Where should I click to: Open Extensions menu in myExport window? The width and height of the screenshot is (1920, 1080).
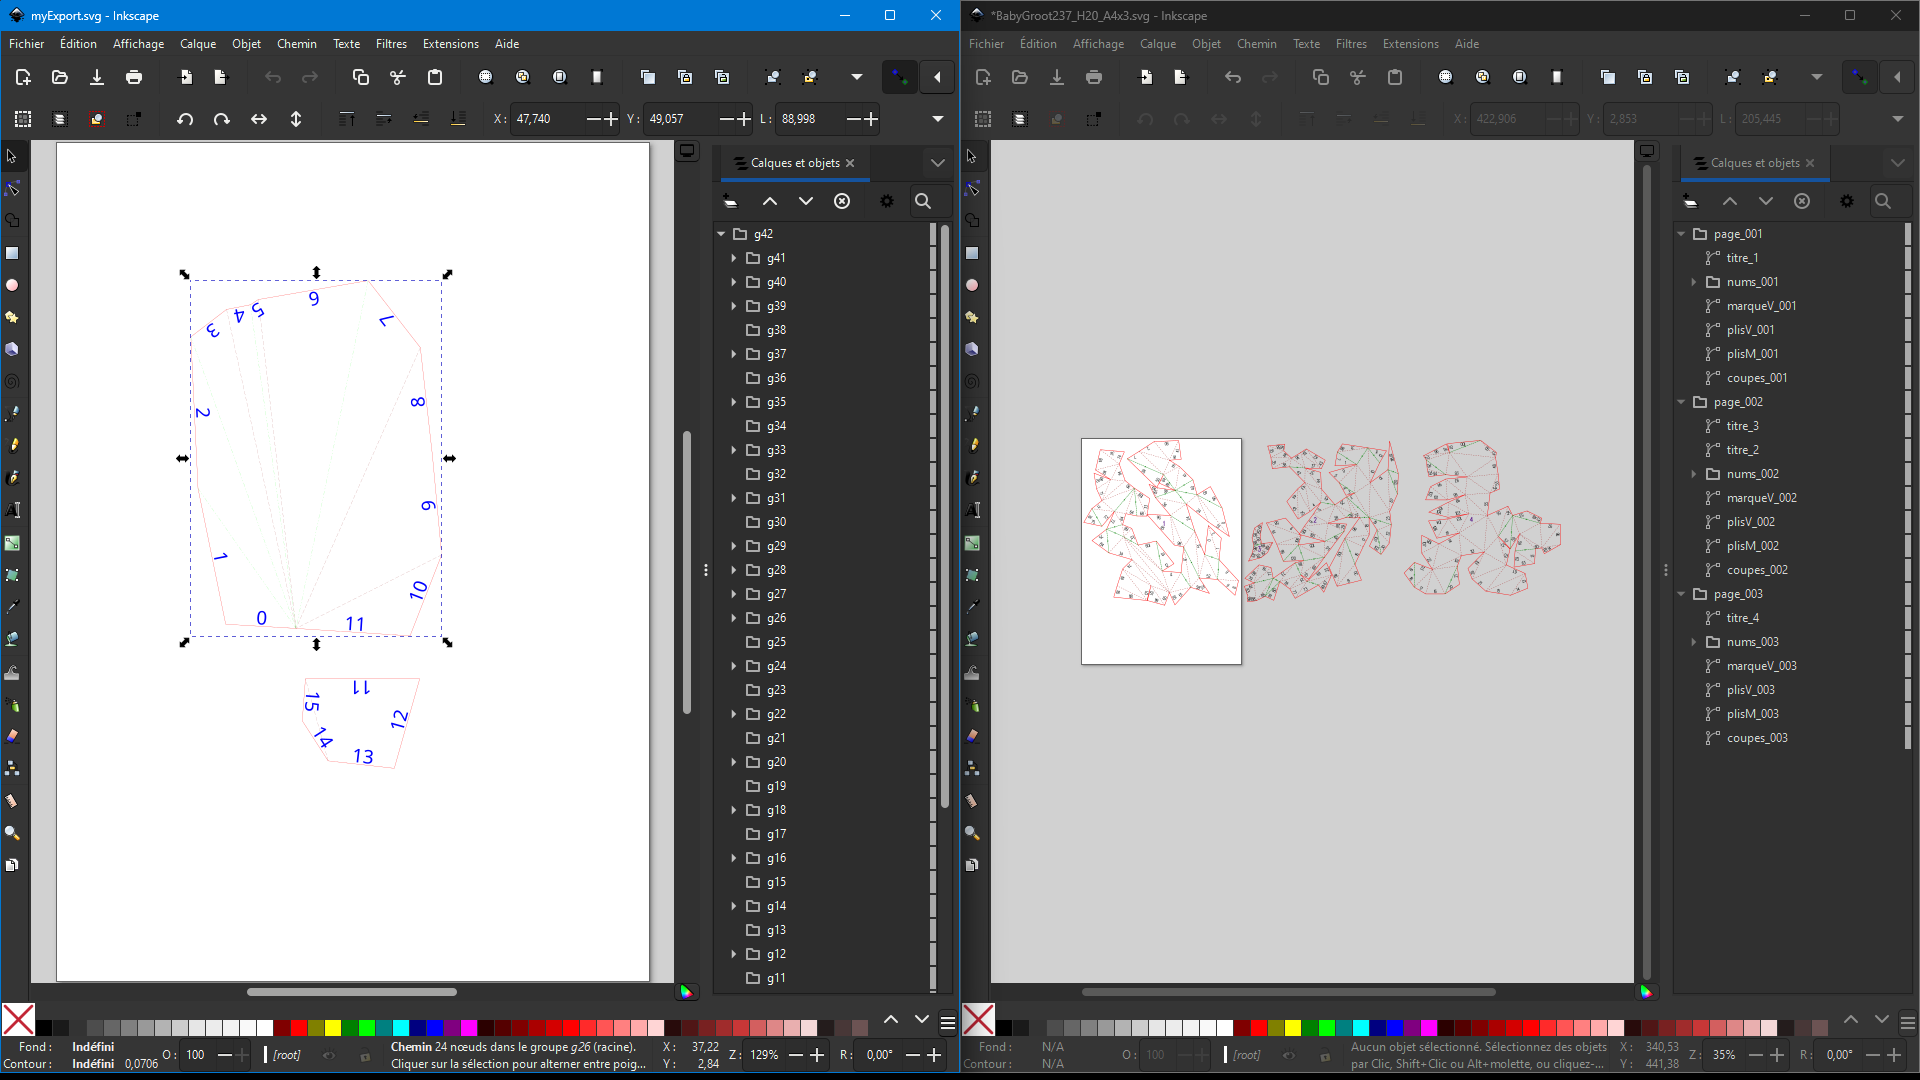pyautogui.click(x=451, y=44)
